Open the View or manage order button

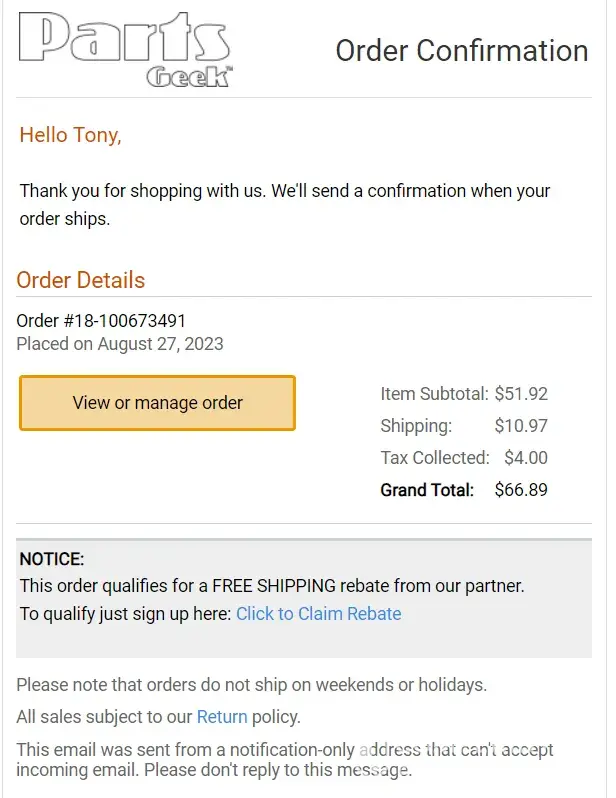click(x=157, y=403)
